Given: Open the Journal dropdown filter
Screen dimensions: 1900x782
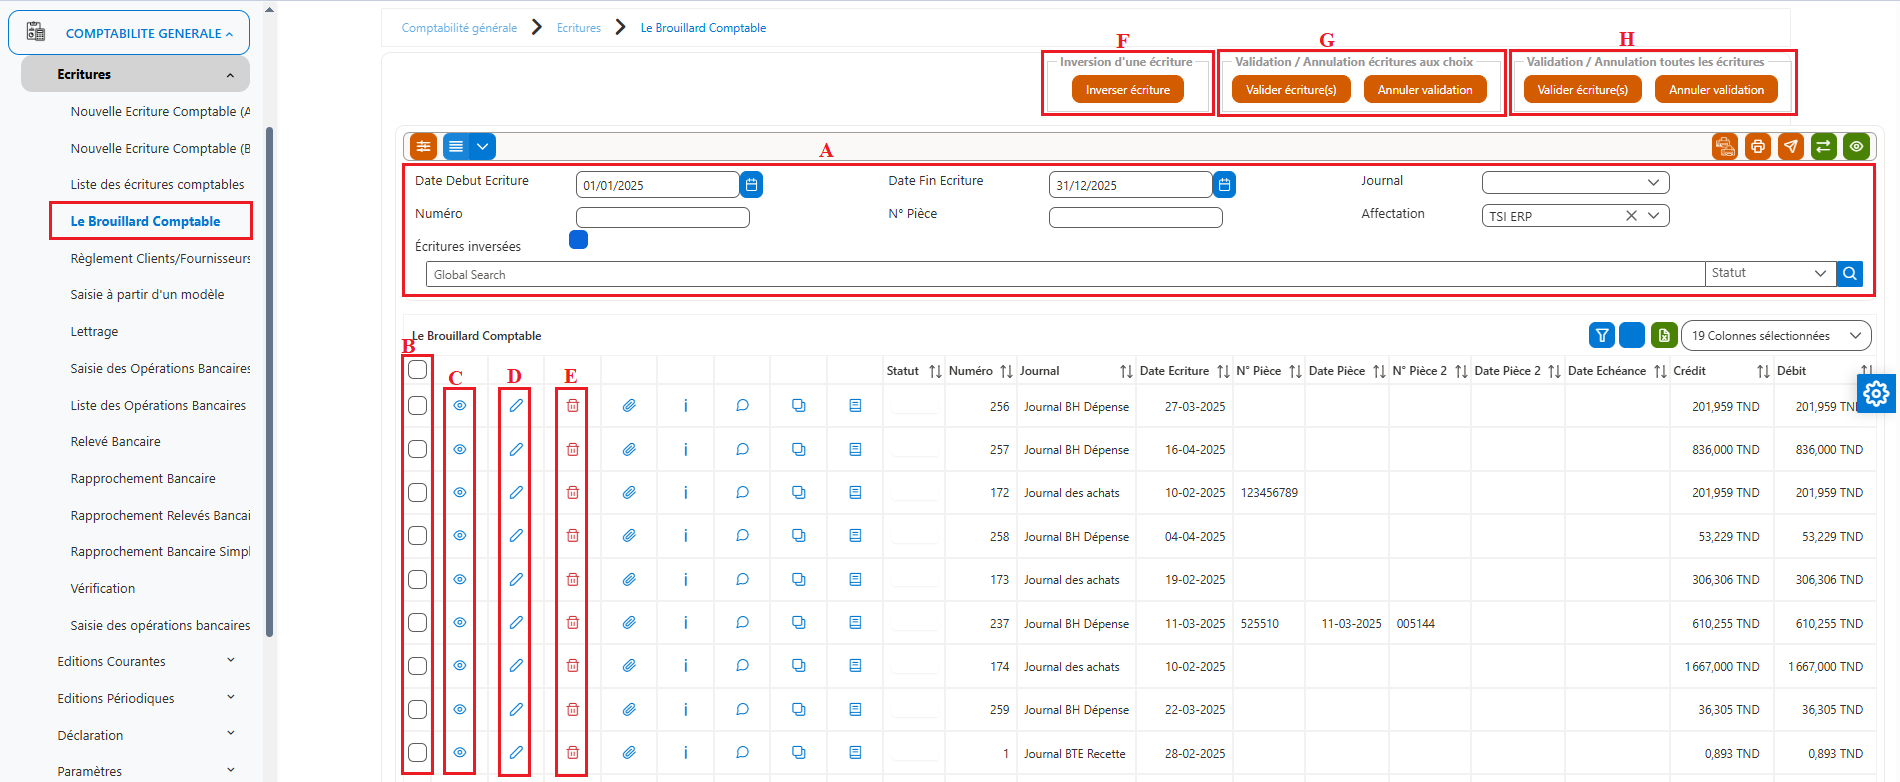Looking at the screenshot, I should [1575, 183].
